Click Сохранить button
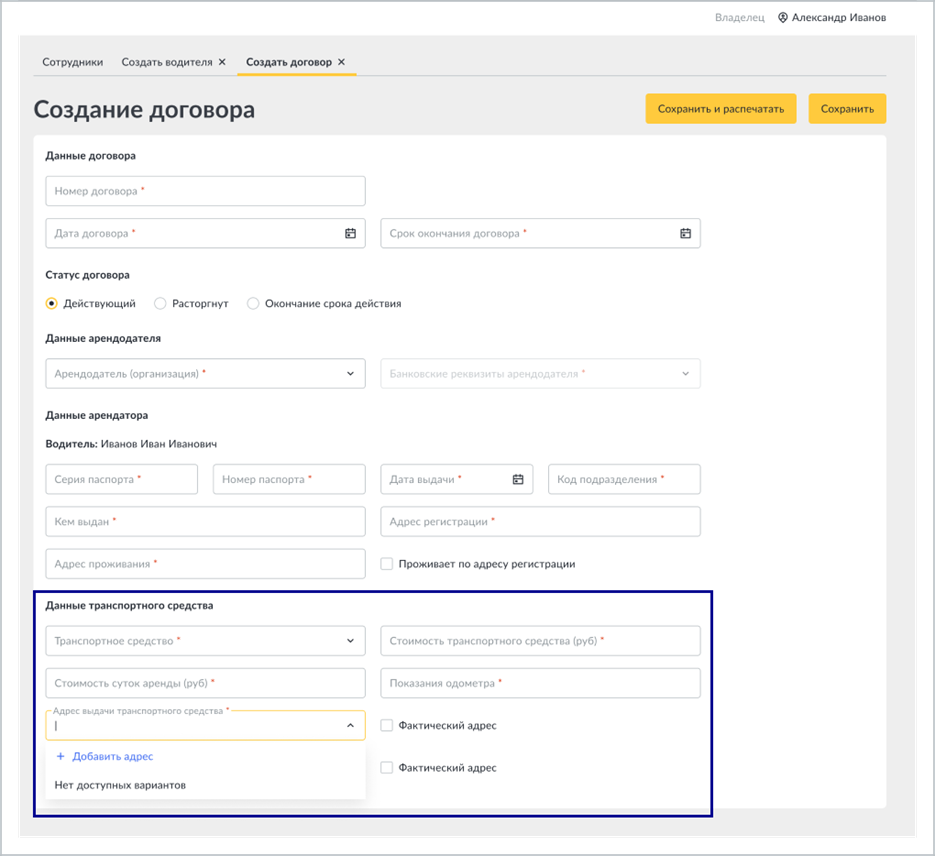 click(847, 109)
